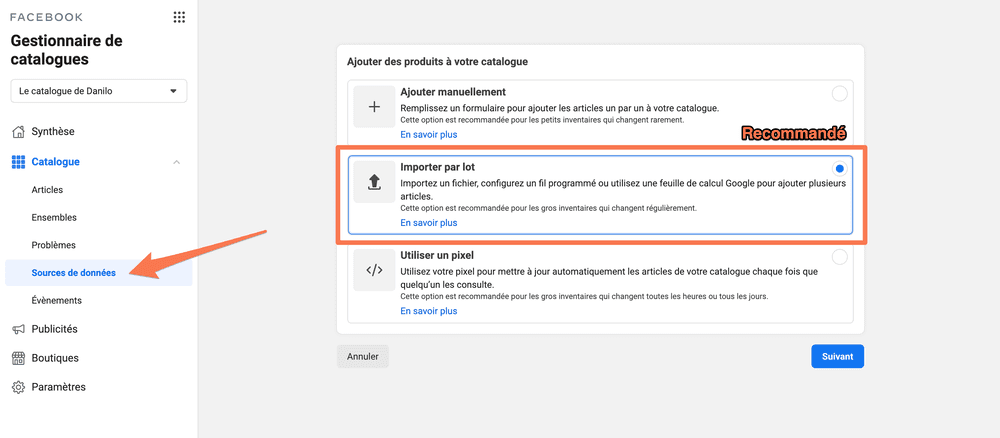Click the Suivant button

point(837,356)
